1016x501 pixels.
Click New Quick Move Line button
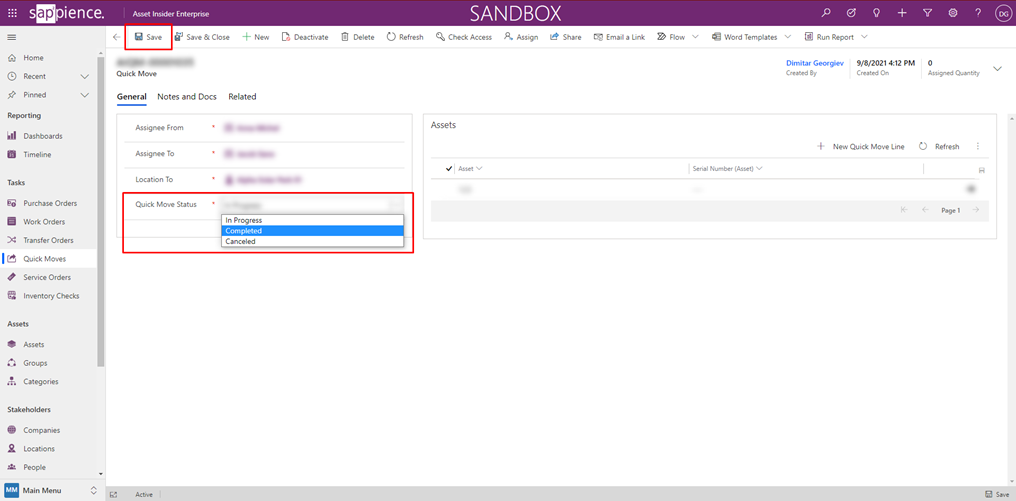[x=860, y=147]
